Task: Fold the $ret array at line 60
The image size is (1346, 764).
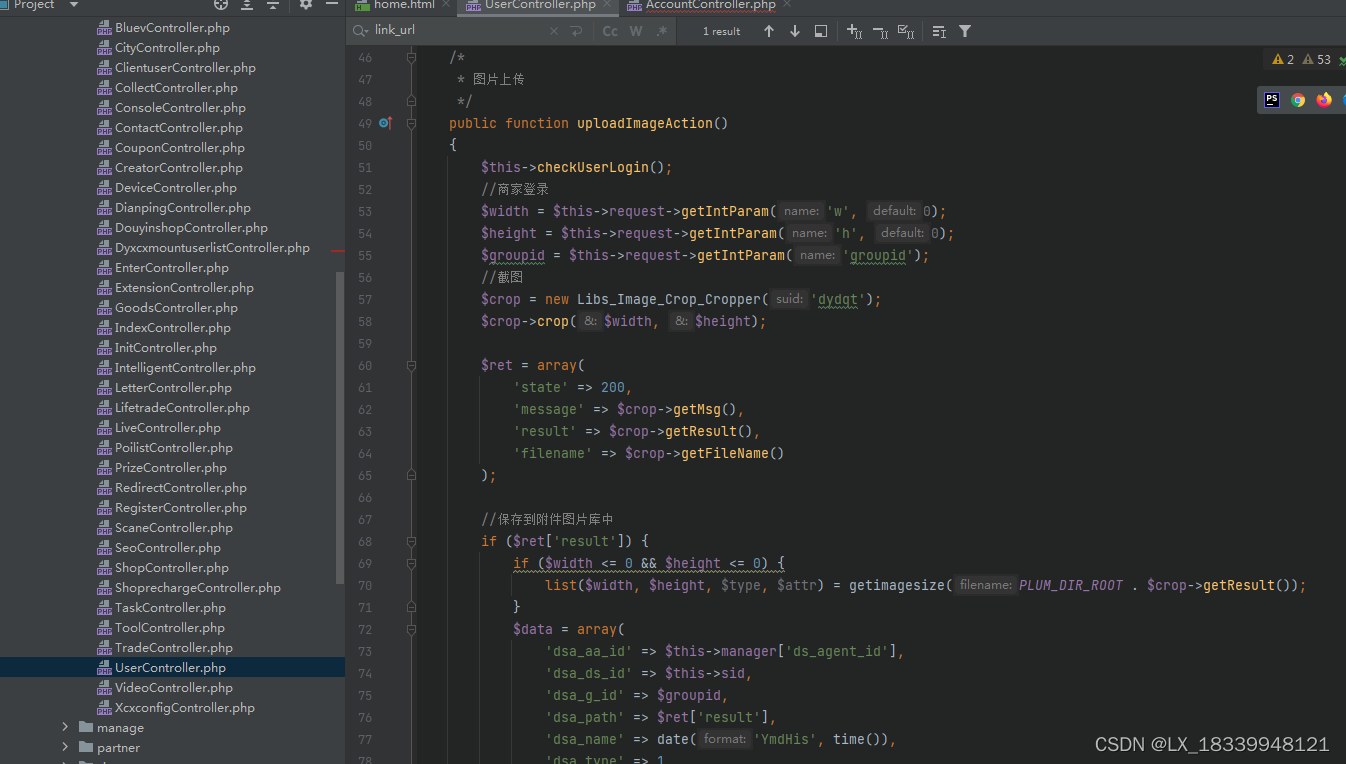Action: tap(411, 365)
